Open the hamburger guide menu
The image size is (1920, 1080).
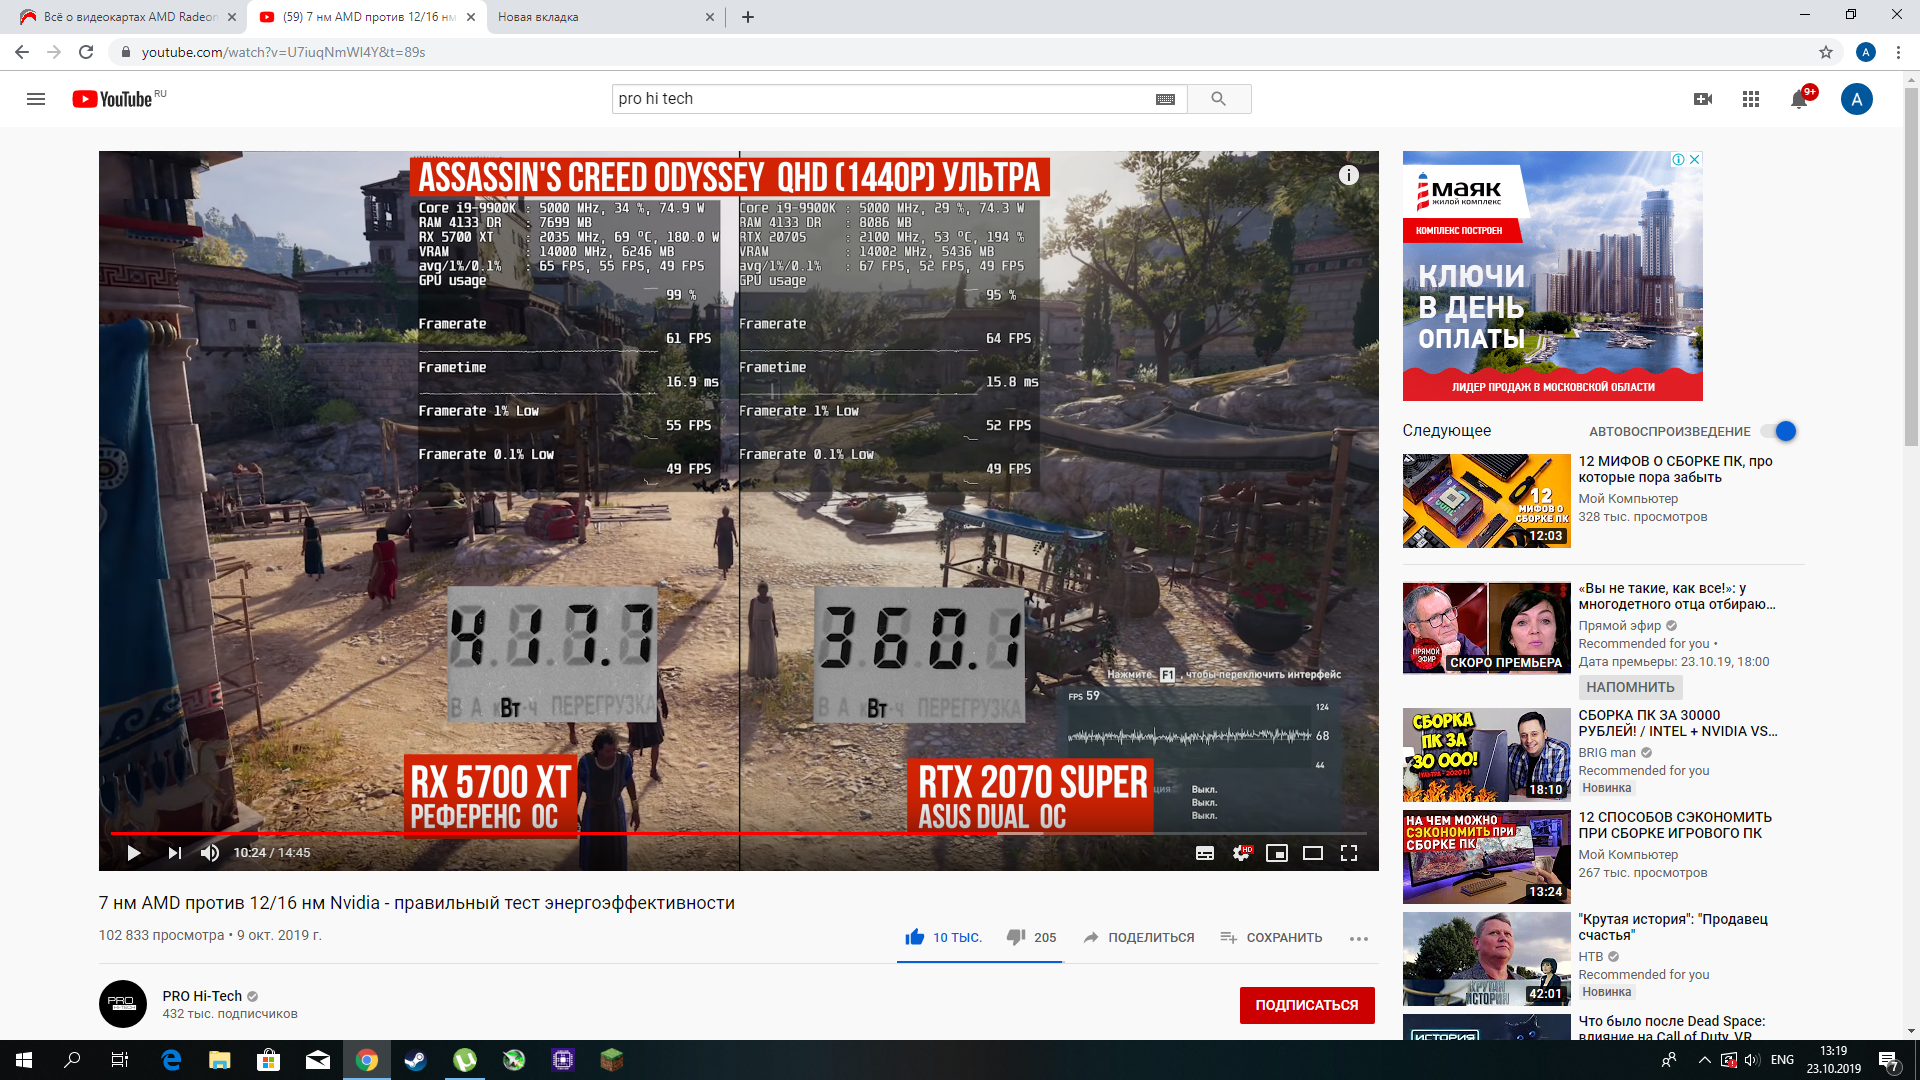tap(36, 99)
